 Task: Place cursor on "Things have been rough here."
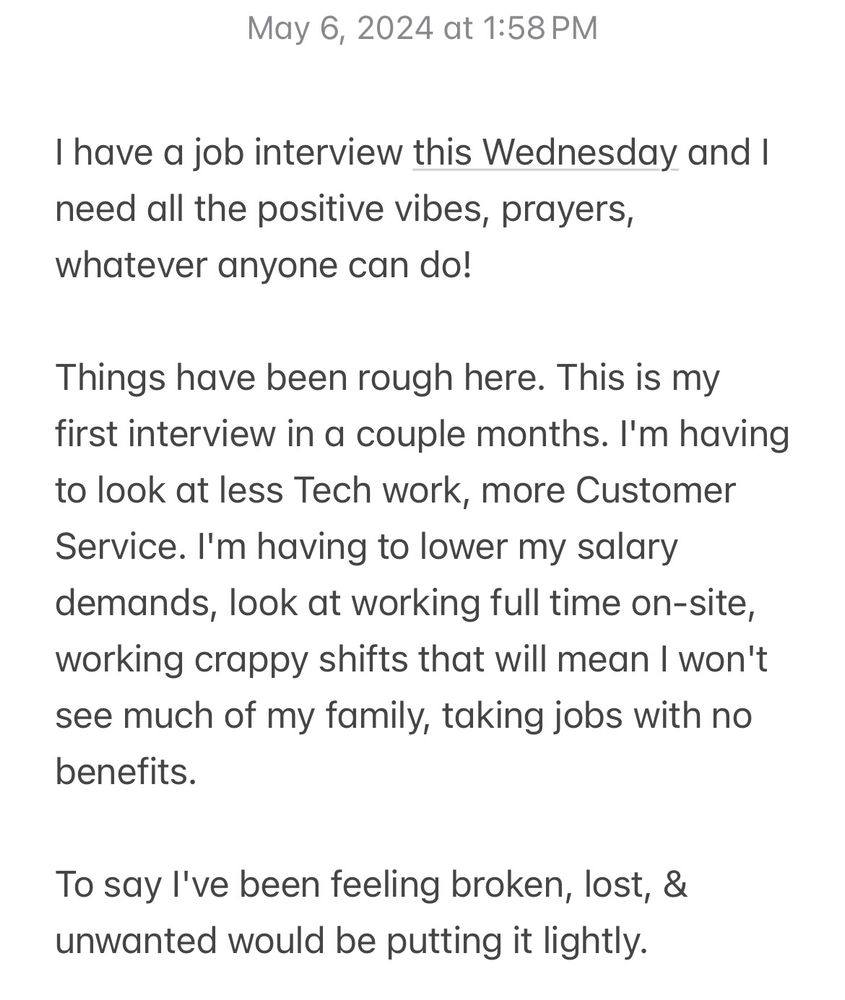(x=300, y=379)
